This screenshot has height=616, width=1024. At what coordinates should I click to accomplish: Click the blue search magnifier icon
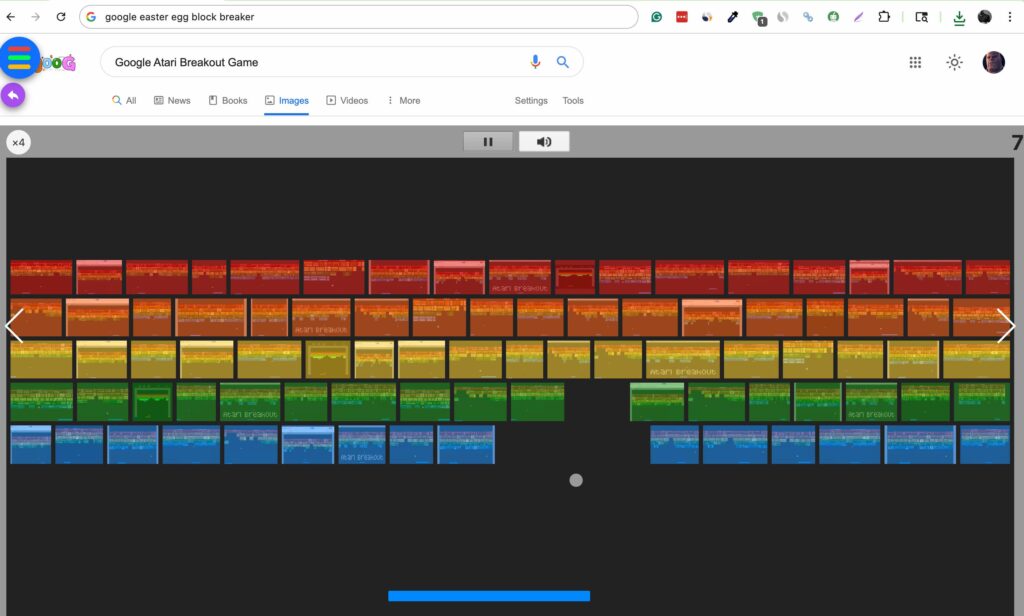tap(563, 62)
